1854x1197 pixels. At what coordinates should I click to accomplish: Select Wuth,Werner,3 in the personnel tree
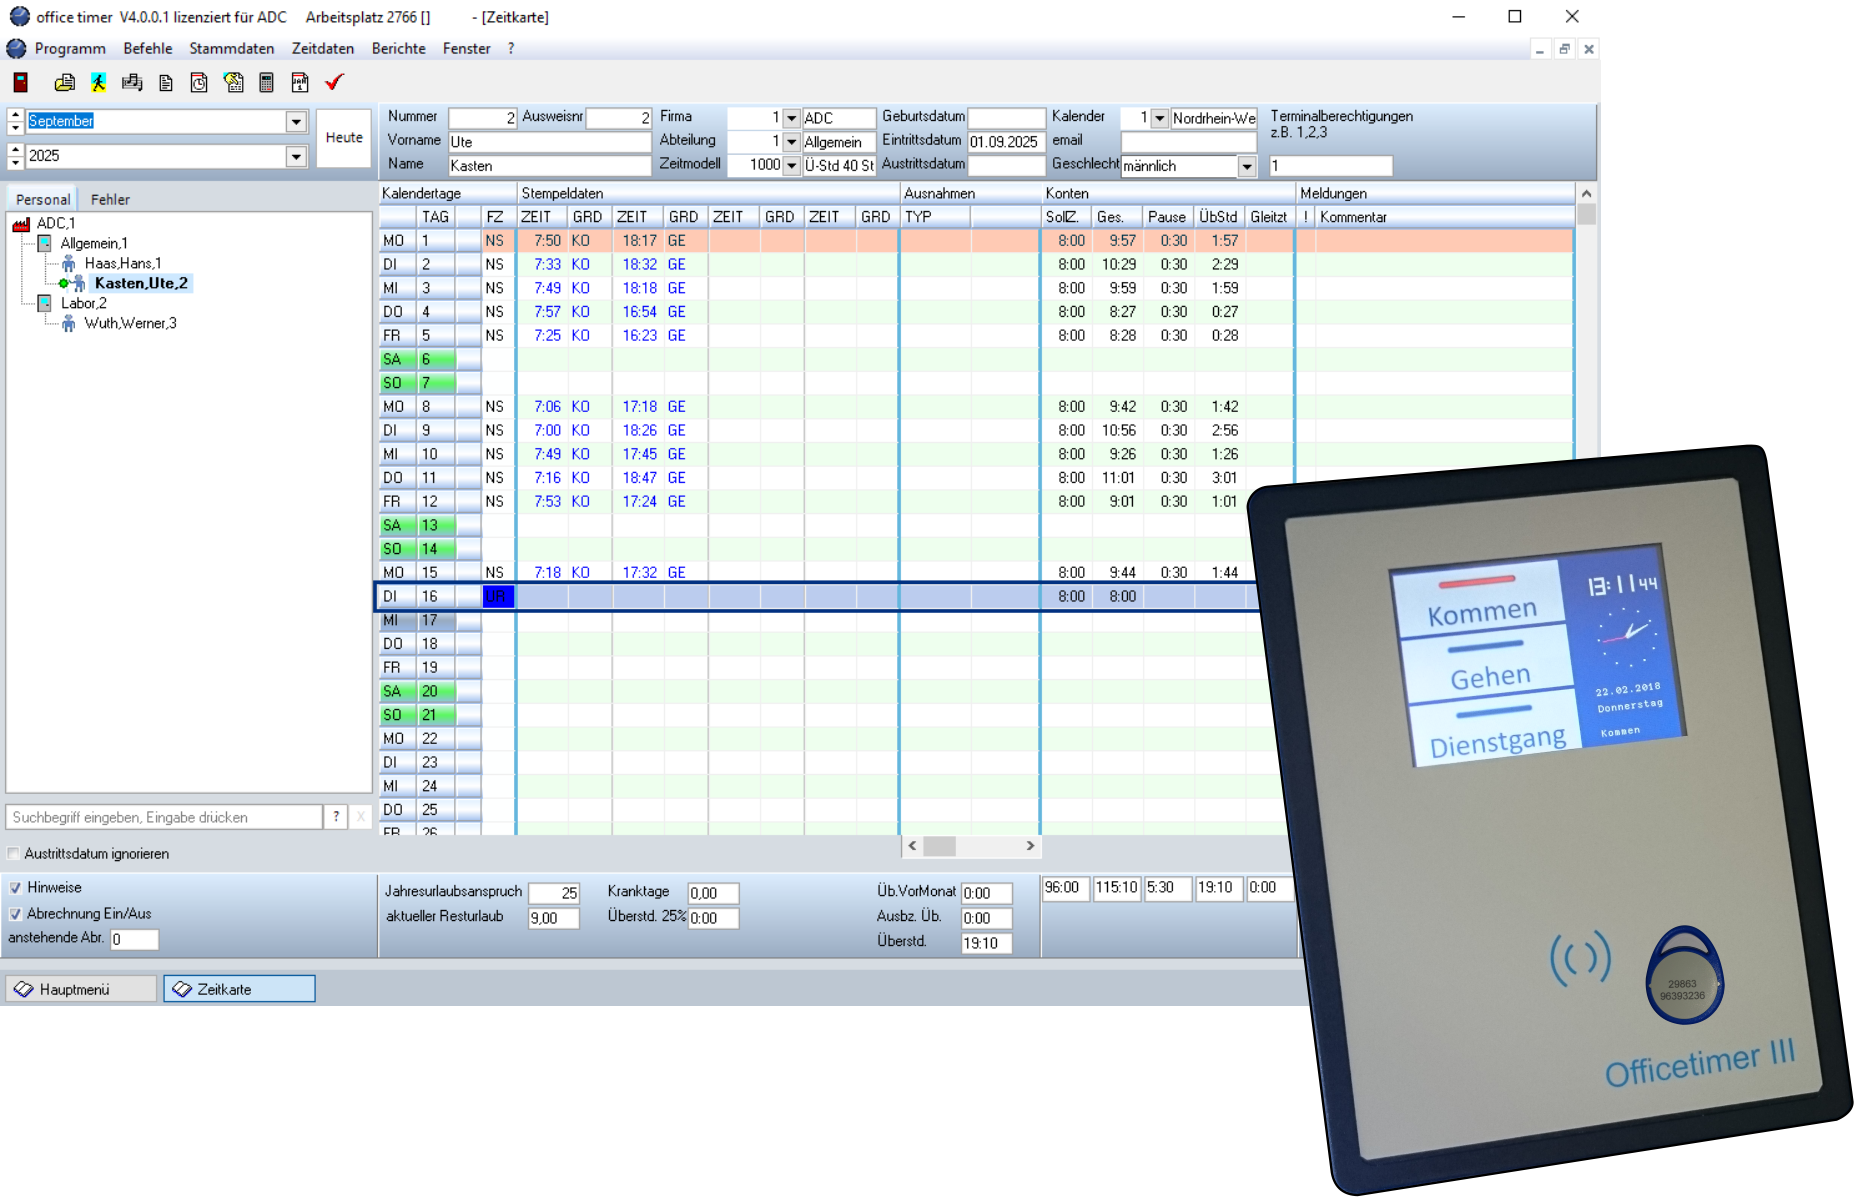(x=130, y=324)
